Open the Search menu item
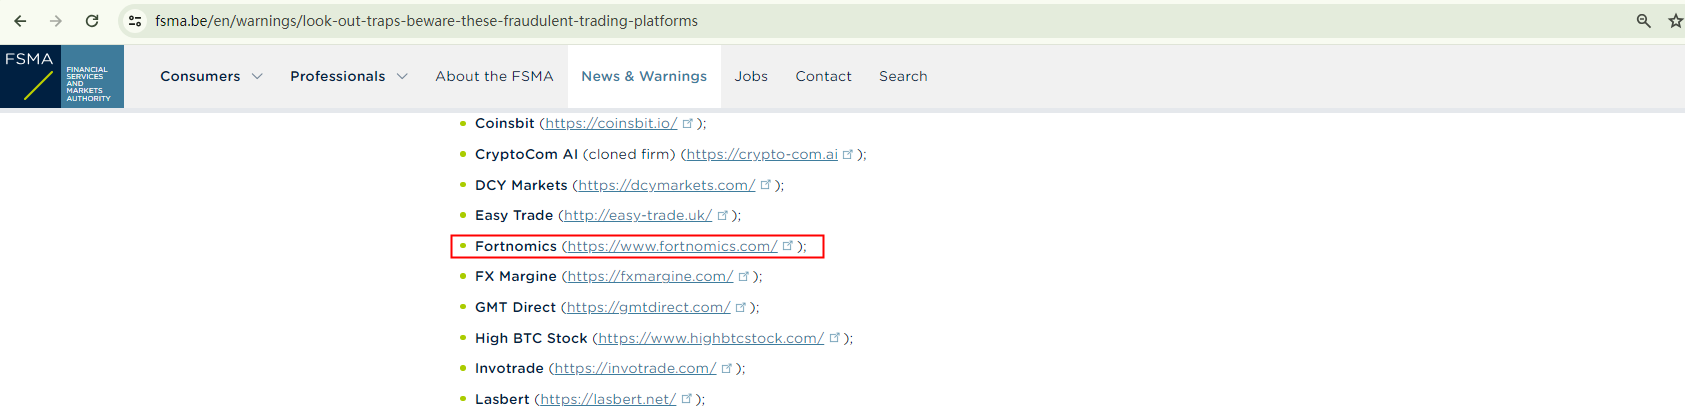 [x=903, y=76]
